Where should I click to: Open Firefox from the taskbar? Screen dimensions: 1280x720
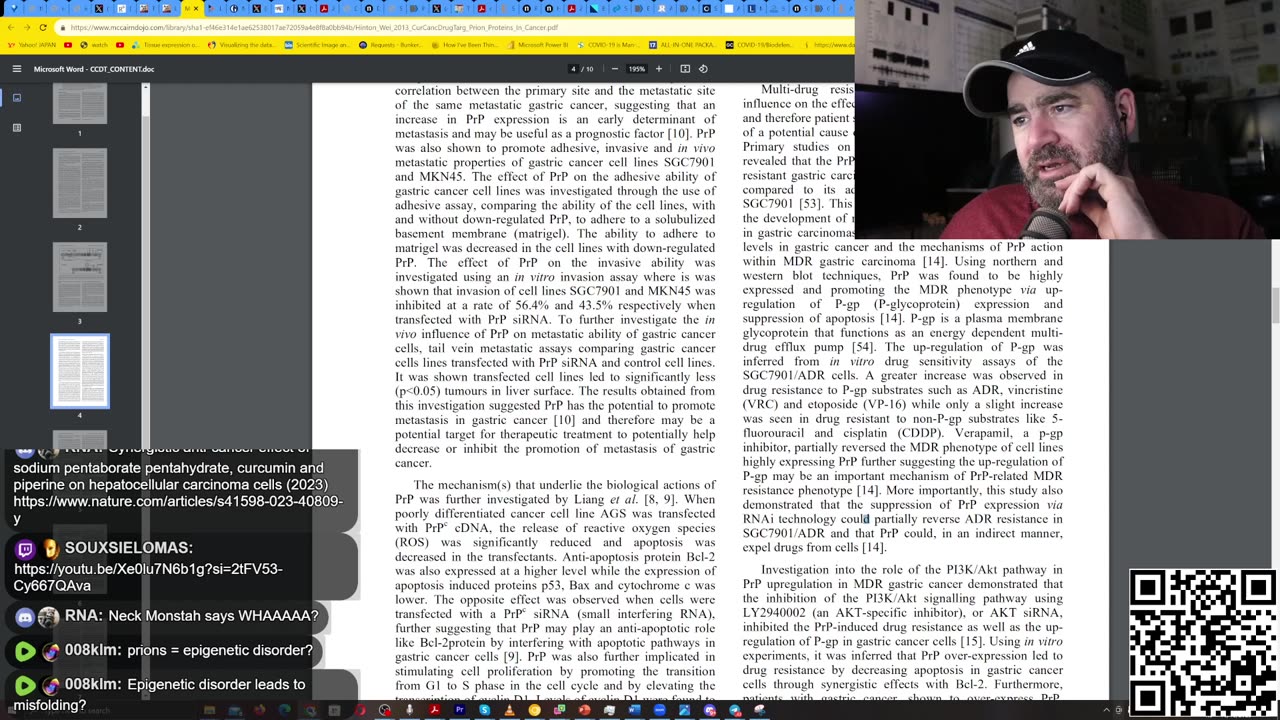click(x=259, y=710)
